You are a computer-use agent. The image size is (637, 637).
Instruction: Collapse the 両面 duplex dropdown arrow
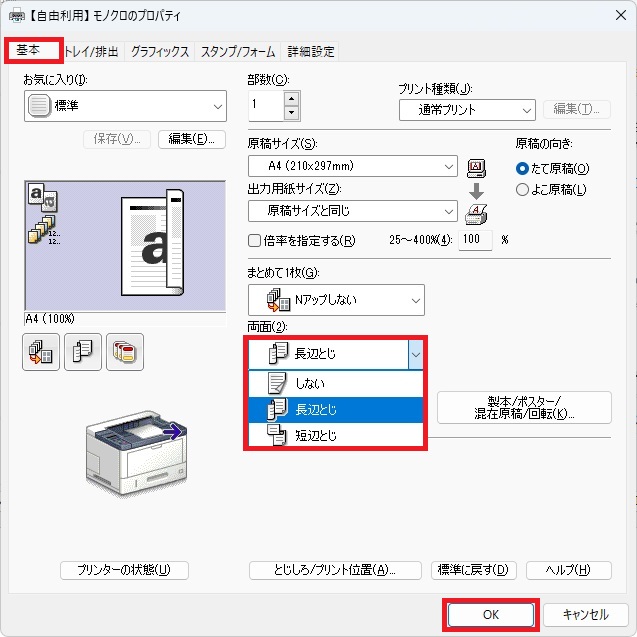[x=416, y=355]
